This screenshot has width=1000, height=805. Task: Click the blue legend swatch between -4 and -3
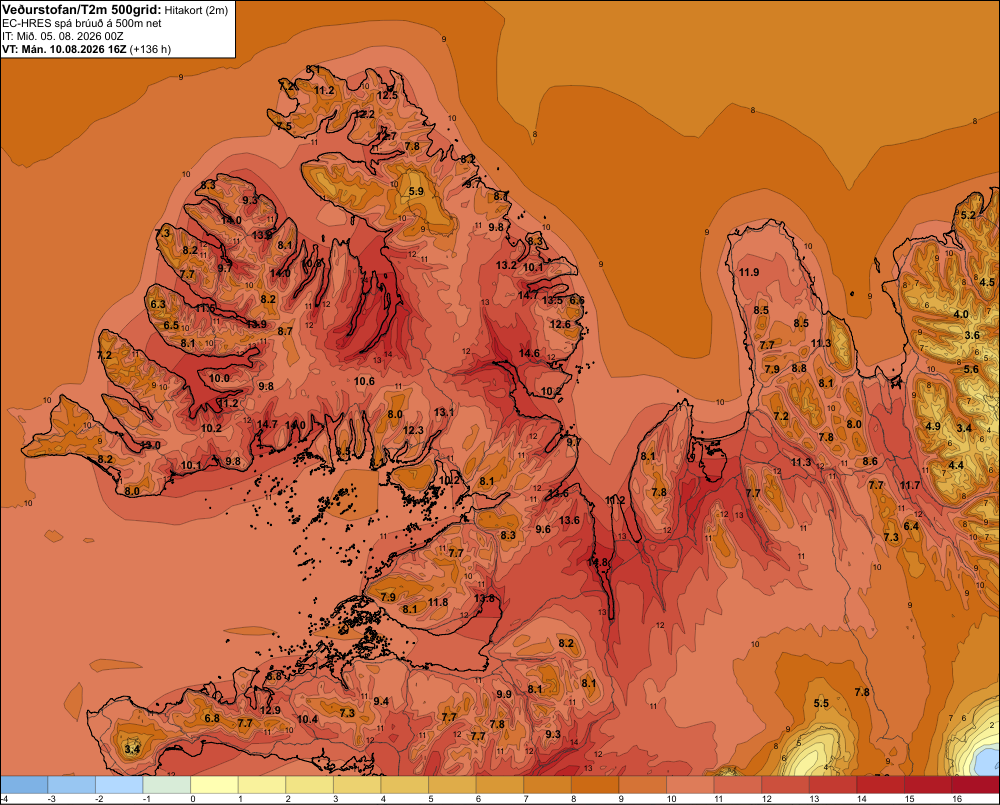pyautogui.click(x=24, y=785)
